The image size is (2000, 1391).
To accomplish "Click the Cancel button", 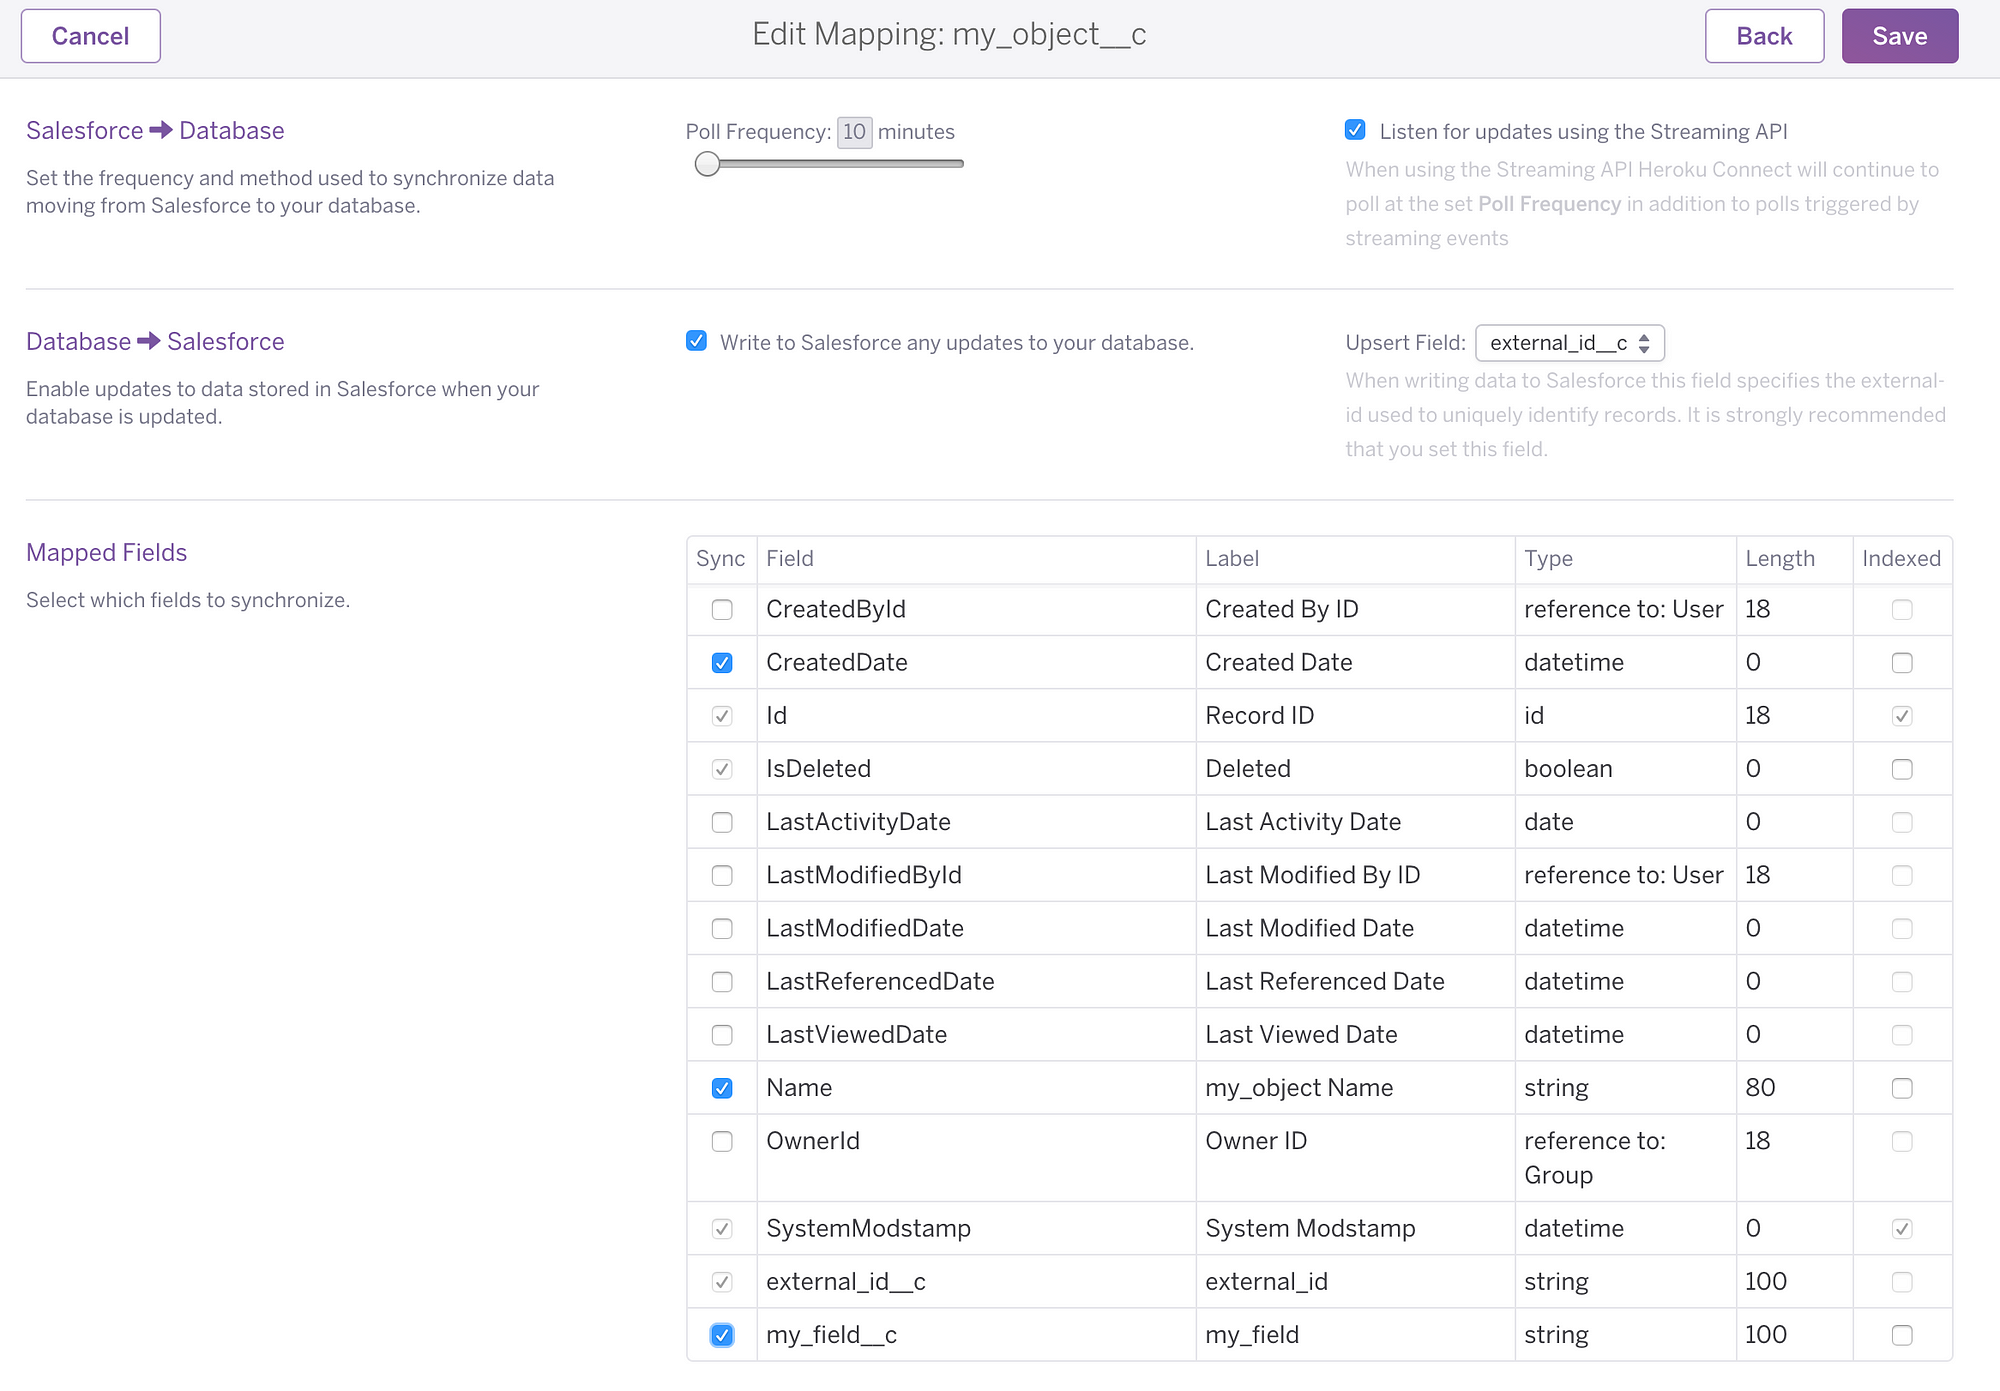I will point(91,36).
